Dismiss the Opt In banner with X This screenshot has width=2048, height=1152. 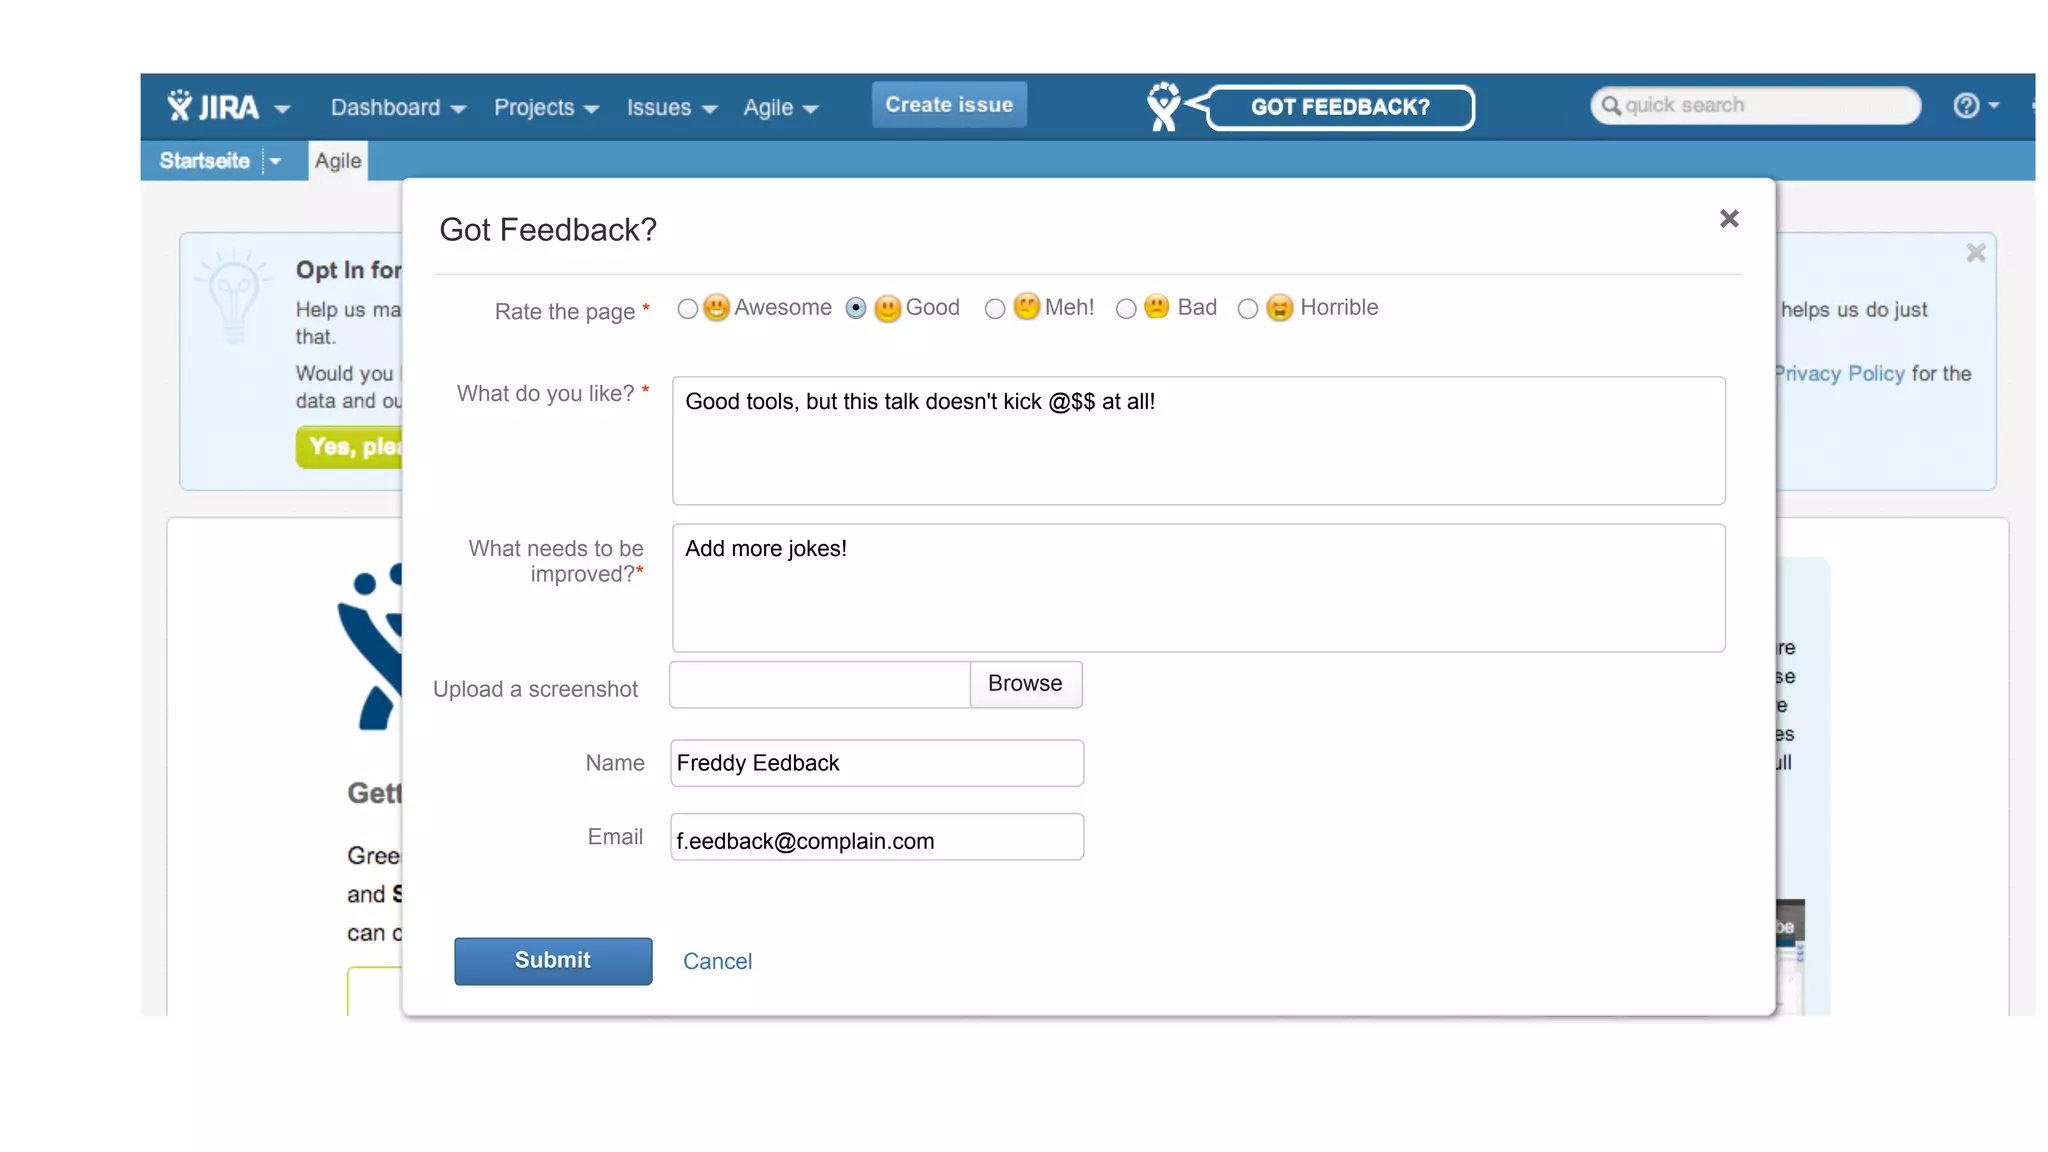pos(1976,253)
